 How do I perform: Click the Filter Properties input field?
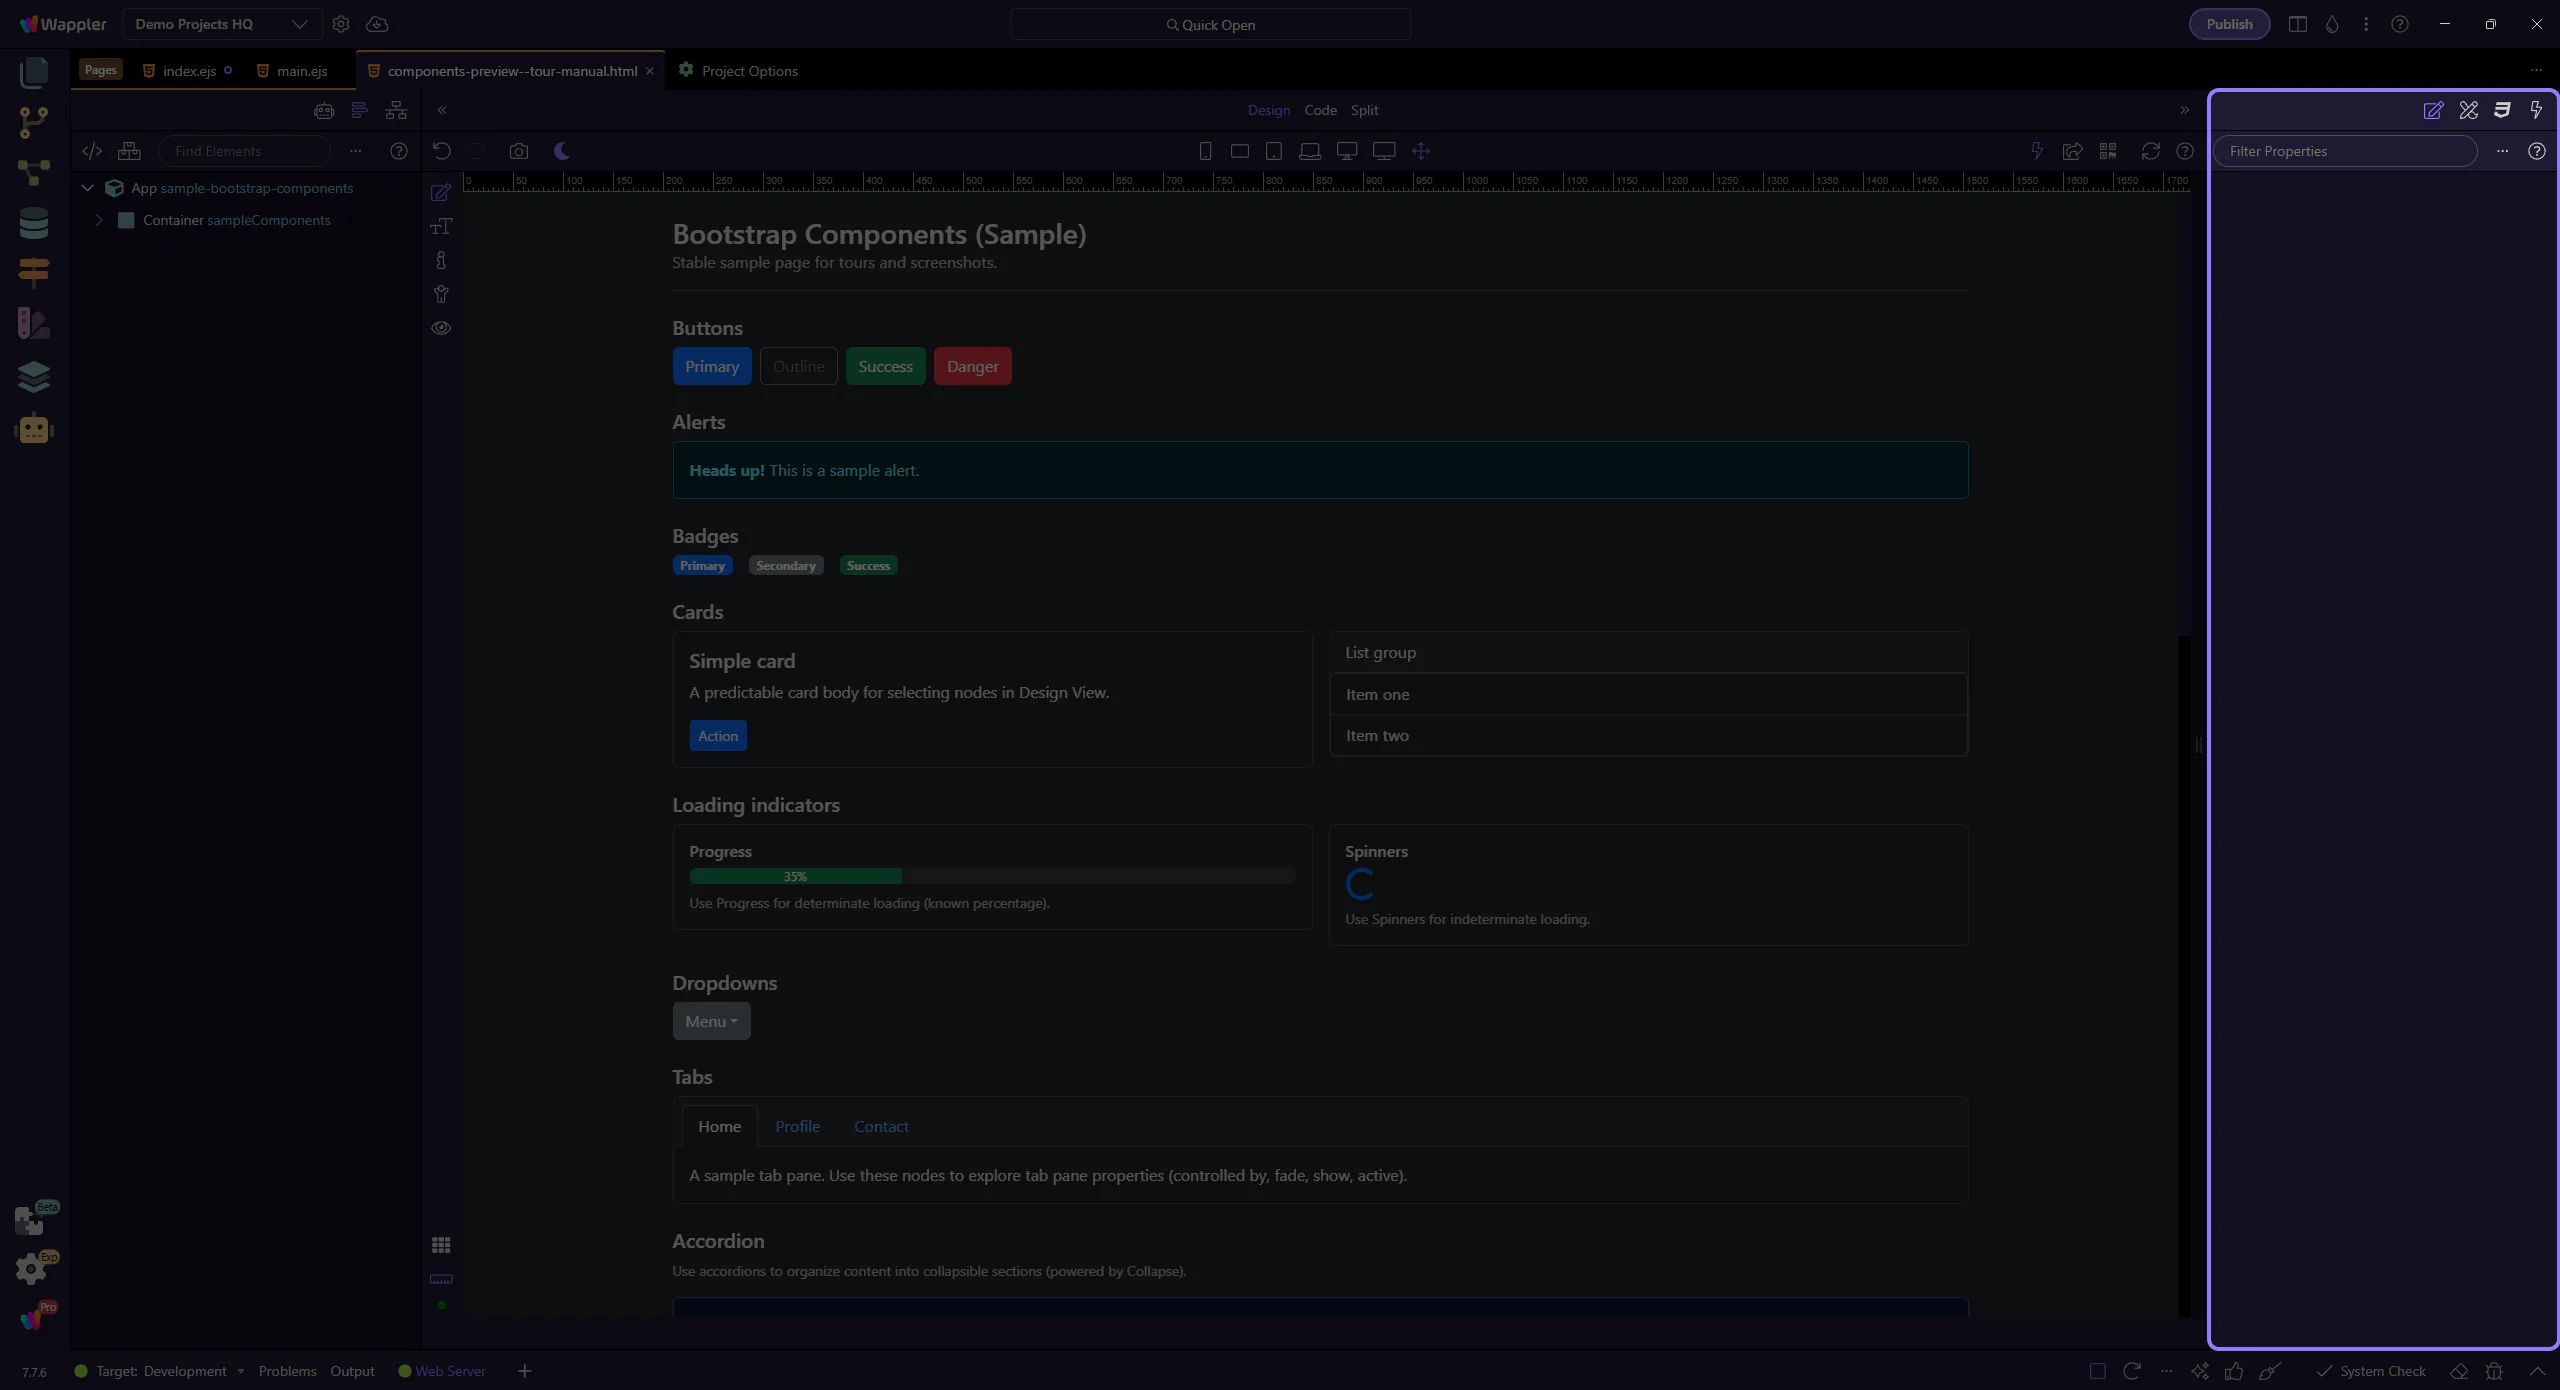click(x=2344, y=151)
